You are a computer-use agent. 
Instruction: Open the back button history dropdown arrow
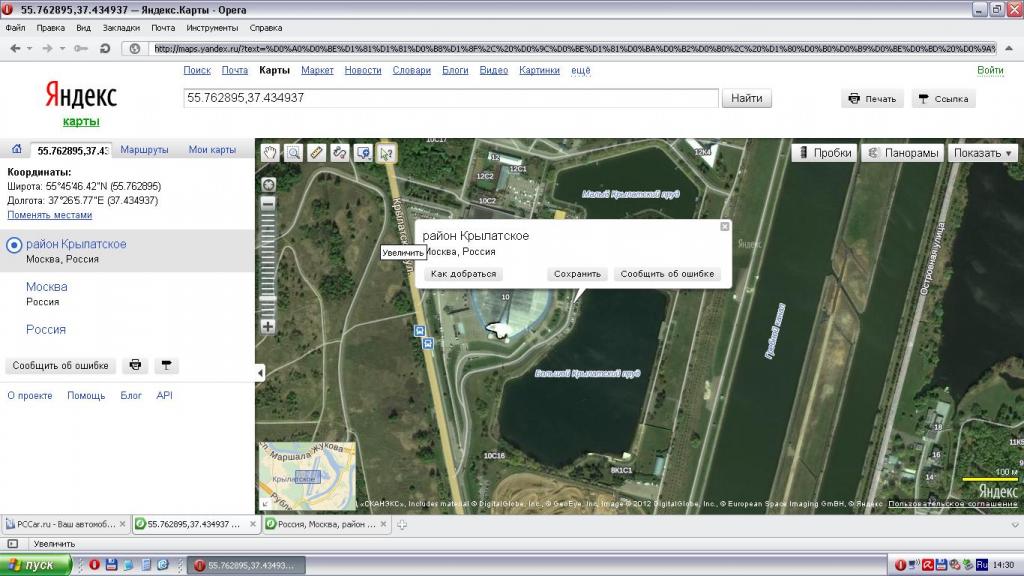[x=29, y=48]
